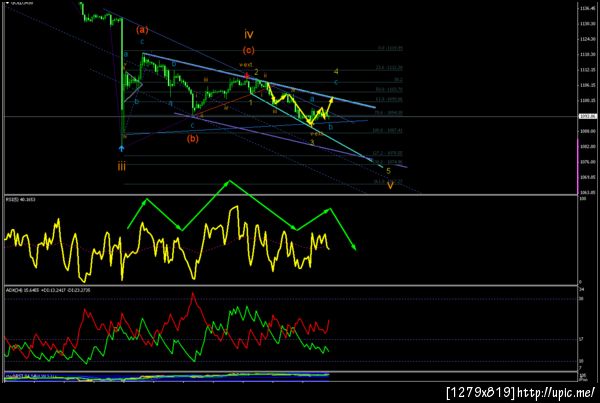Image resolution: width=600 pixels, height=403 pixels.
Task: Click the orange iii wave label
Action: coord(122,167)
